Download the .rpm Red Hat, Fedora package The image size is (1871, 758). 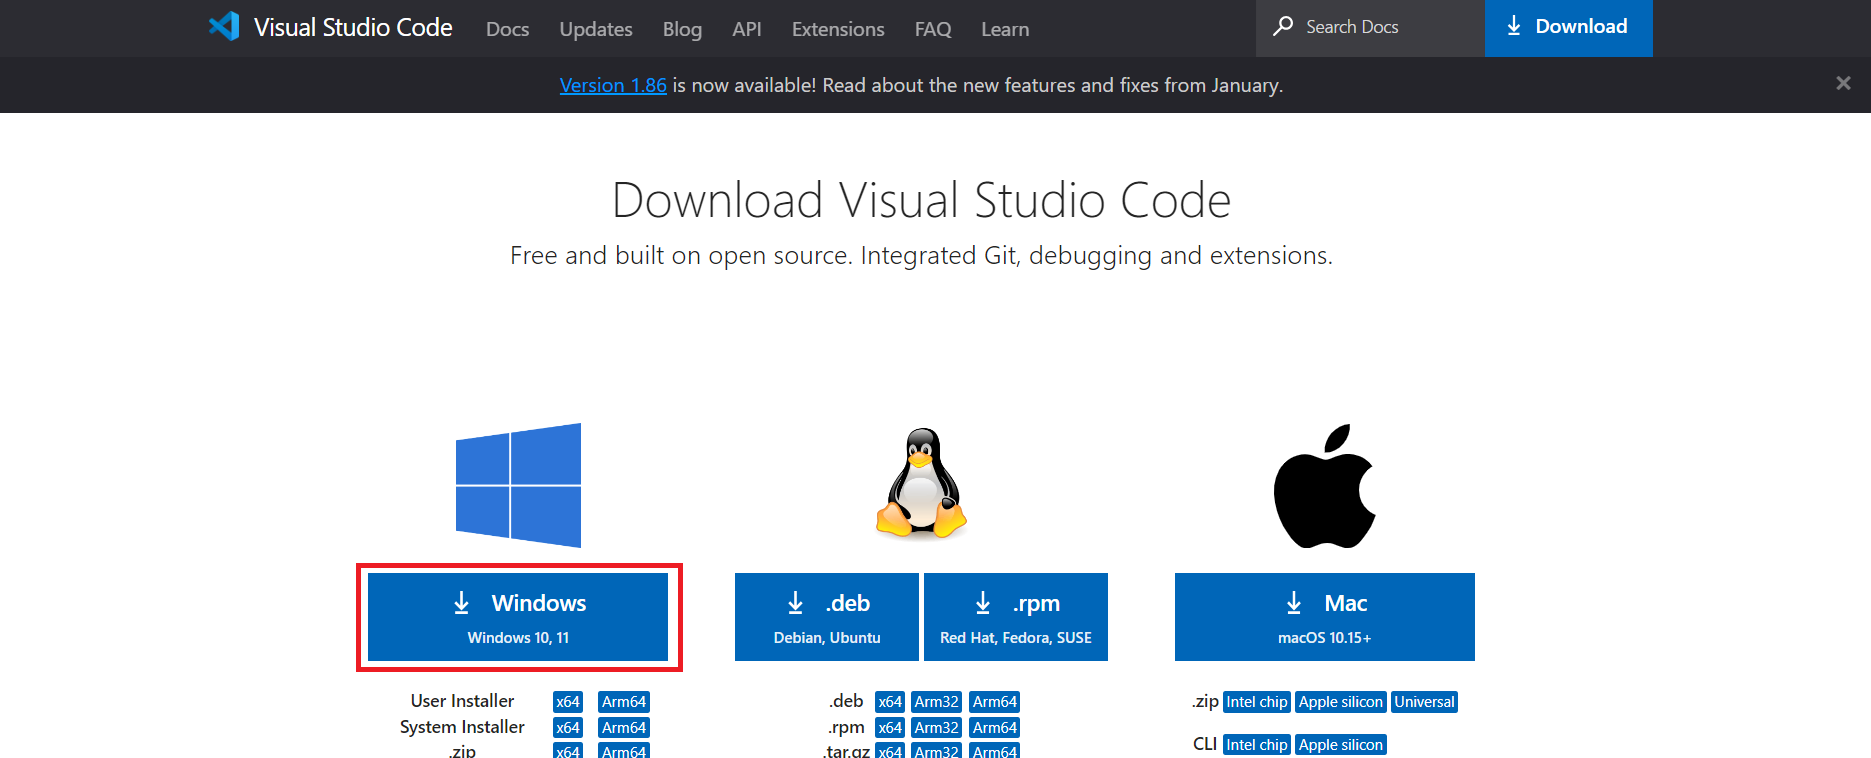pyautogui.click(x=1016, y=617)
